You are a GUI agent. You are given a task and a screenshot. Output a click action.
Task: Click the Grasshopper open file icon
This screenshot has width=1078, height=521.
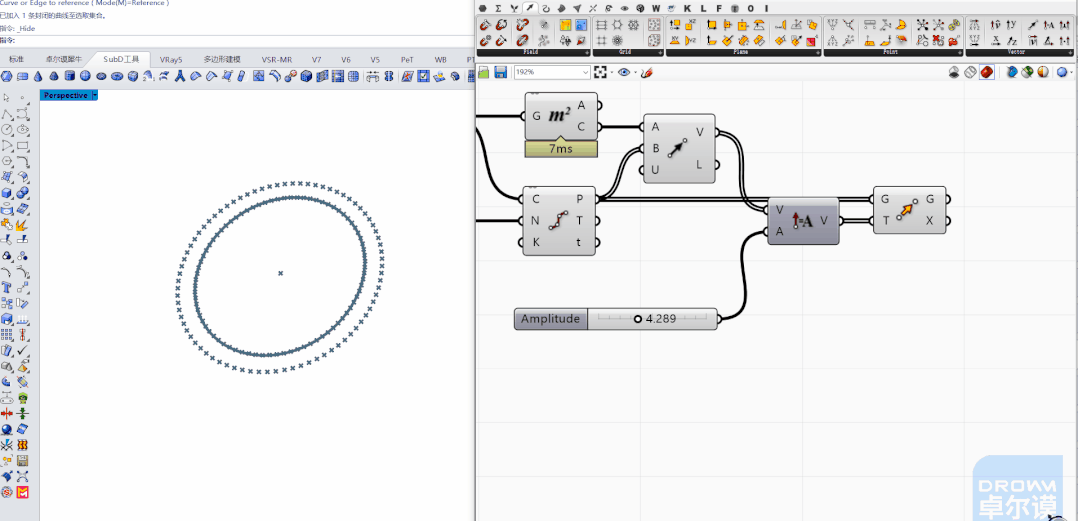(x=484, y=72)
